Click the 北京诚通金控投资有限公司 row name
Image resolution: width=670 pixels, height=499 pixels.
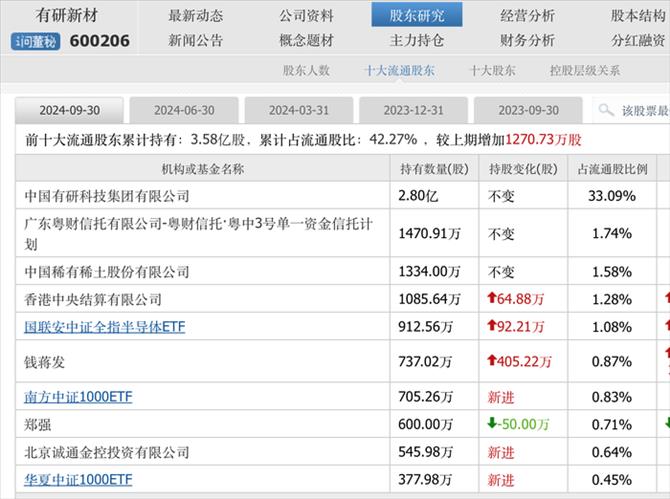pyautogui.click(x=107, y=452)
